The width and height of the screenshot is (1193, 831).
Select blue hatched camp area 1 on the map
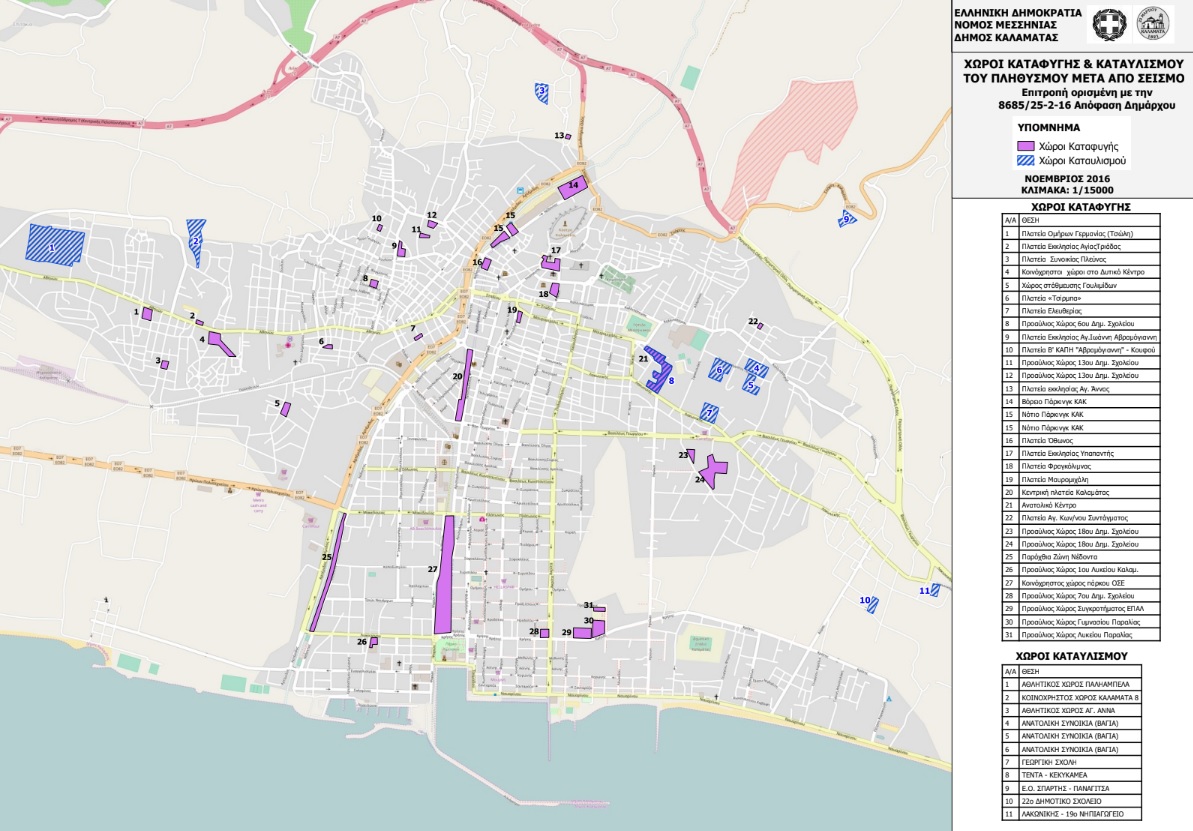(56, 244)
